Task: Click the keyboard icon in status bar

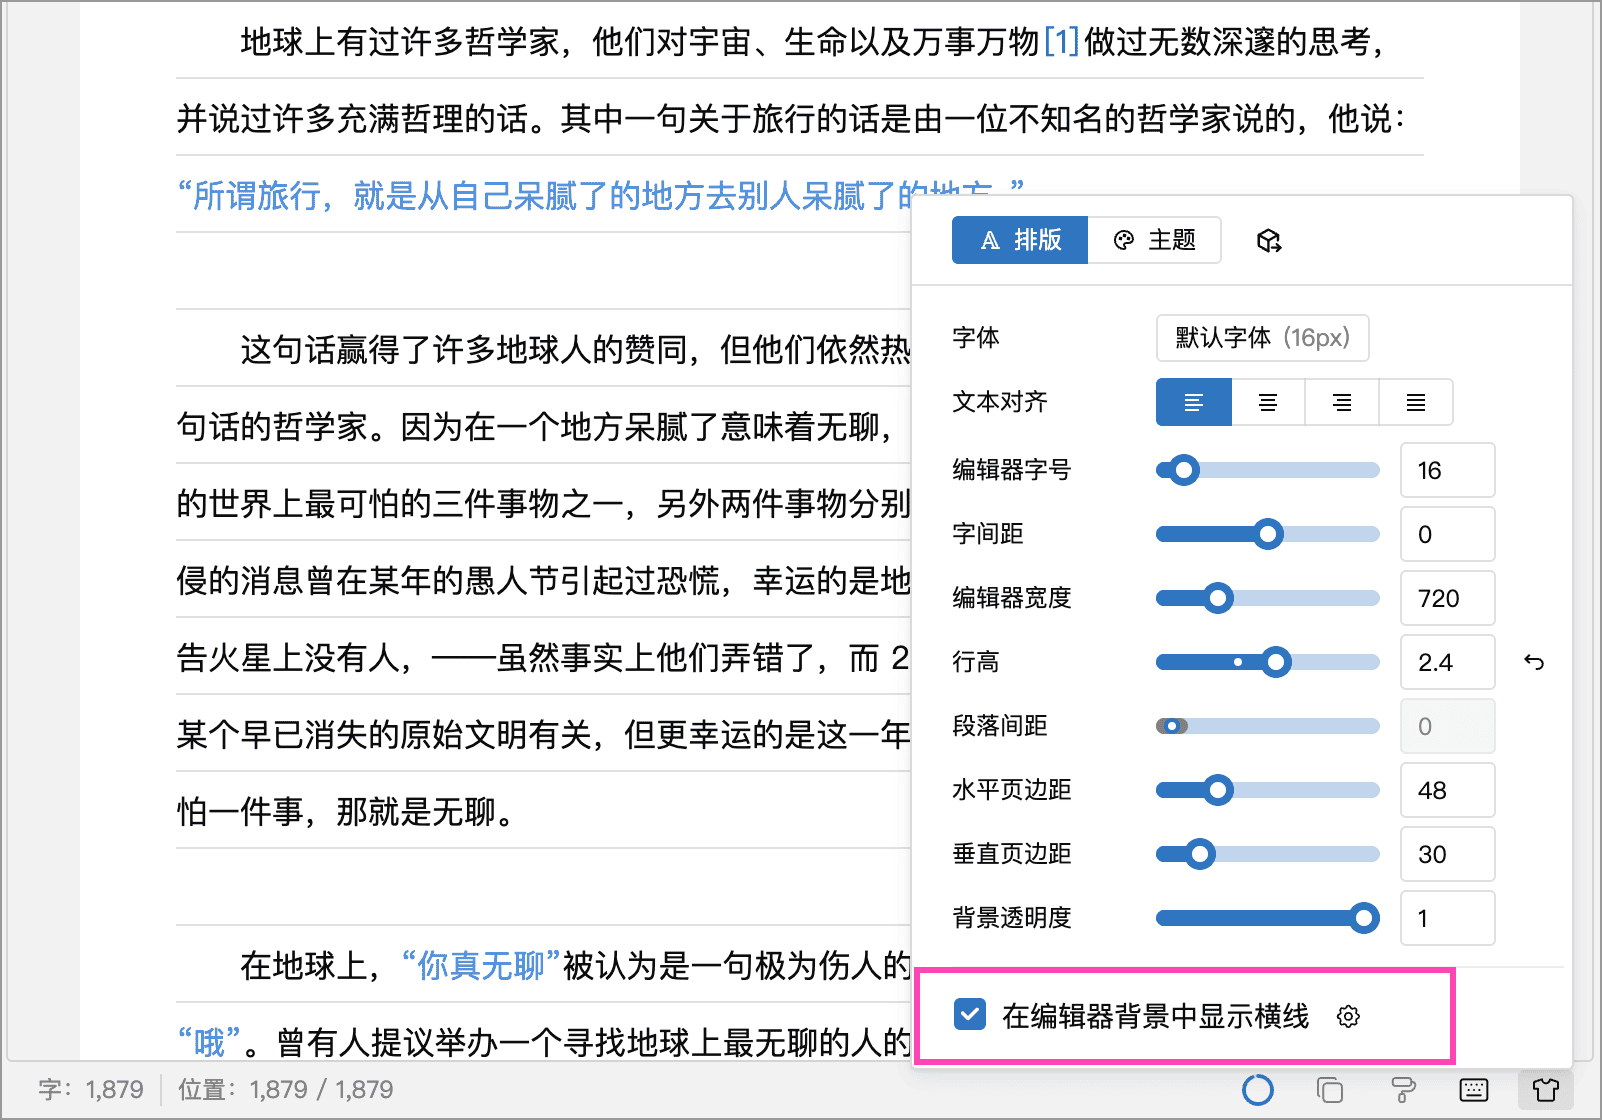Action: coord(1474,1089)
